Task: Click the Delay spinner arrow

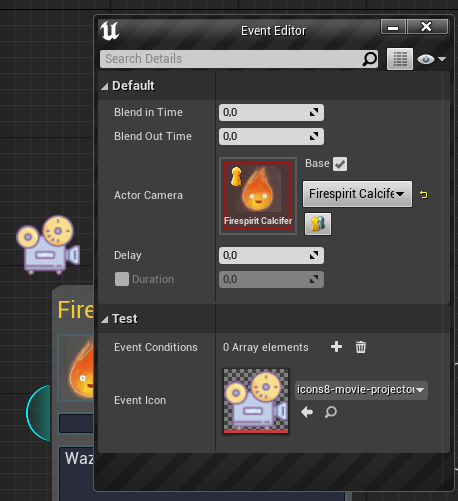Action: point(314,255)
